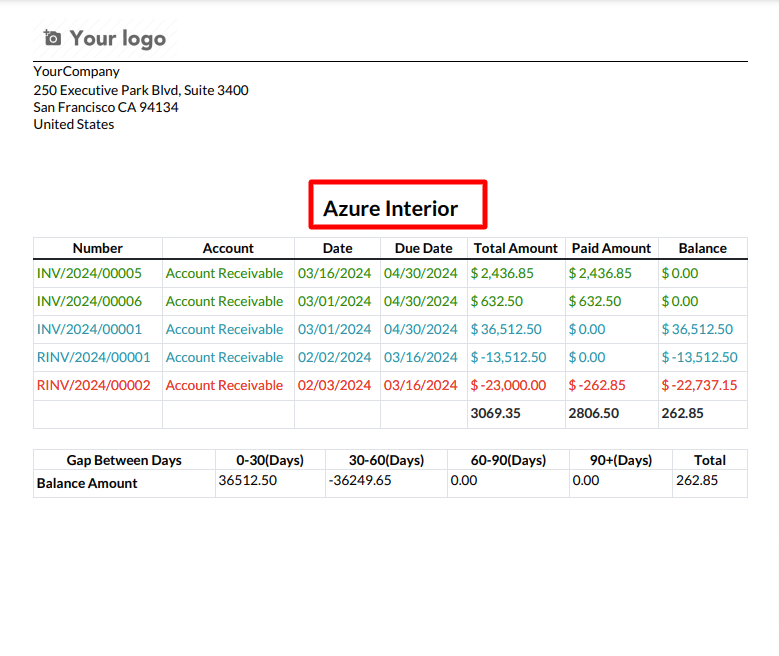
Task: Click total amount $ 2,436.85 of INV/2024/00005
Action: pos(502,273)
